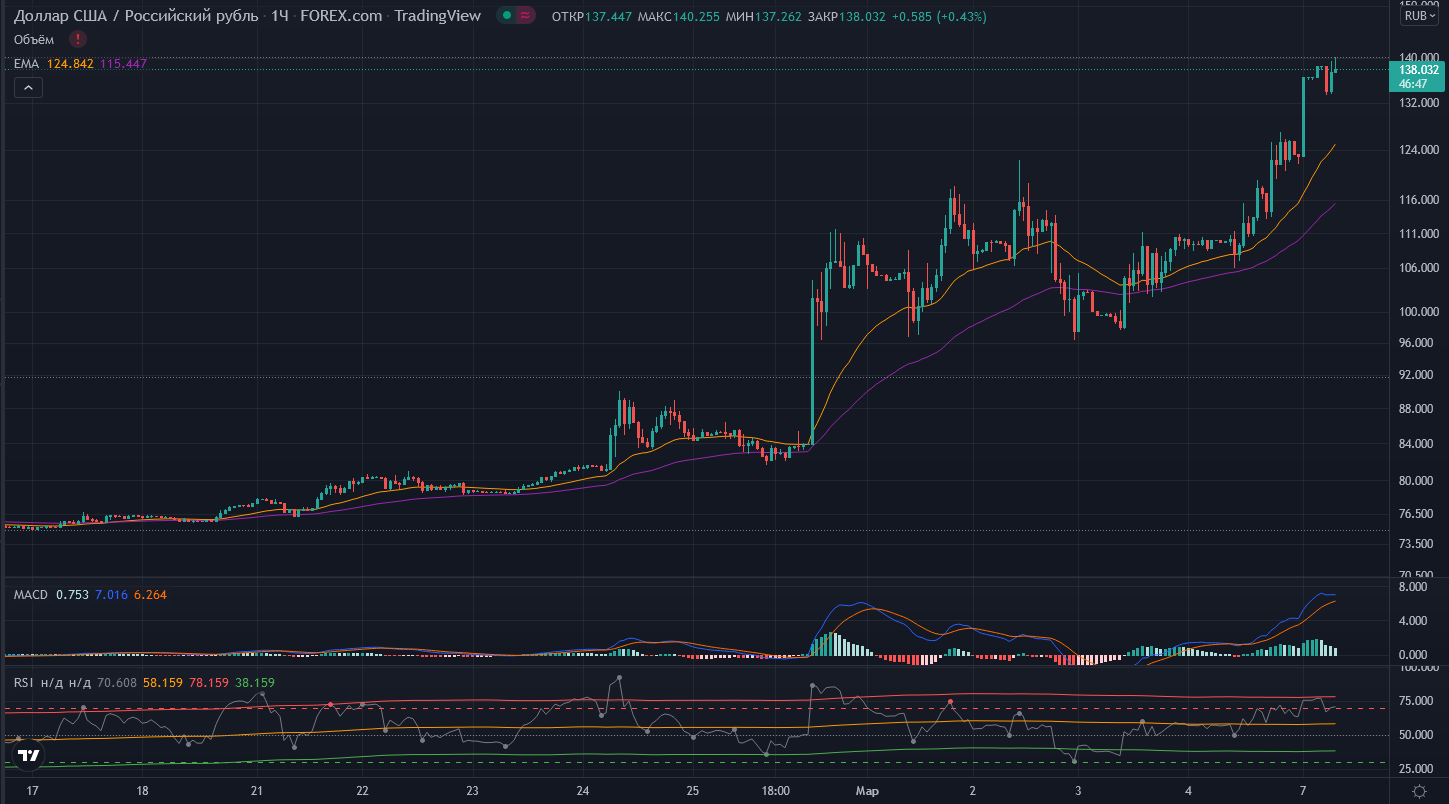The image size is (1449, 804).
Task: Click the blue MACD line value 7.016
Action: 111,595
